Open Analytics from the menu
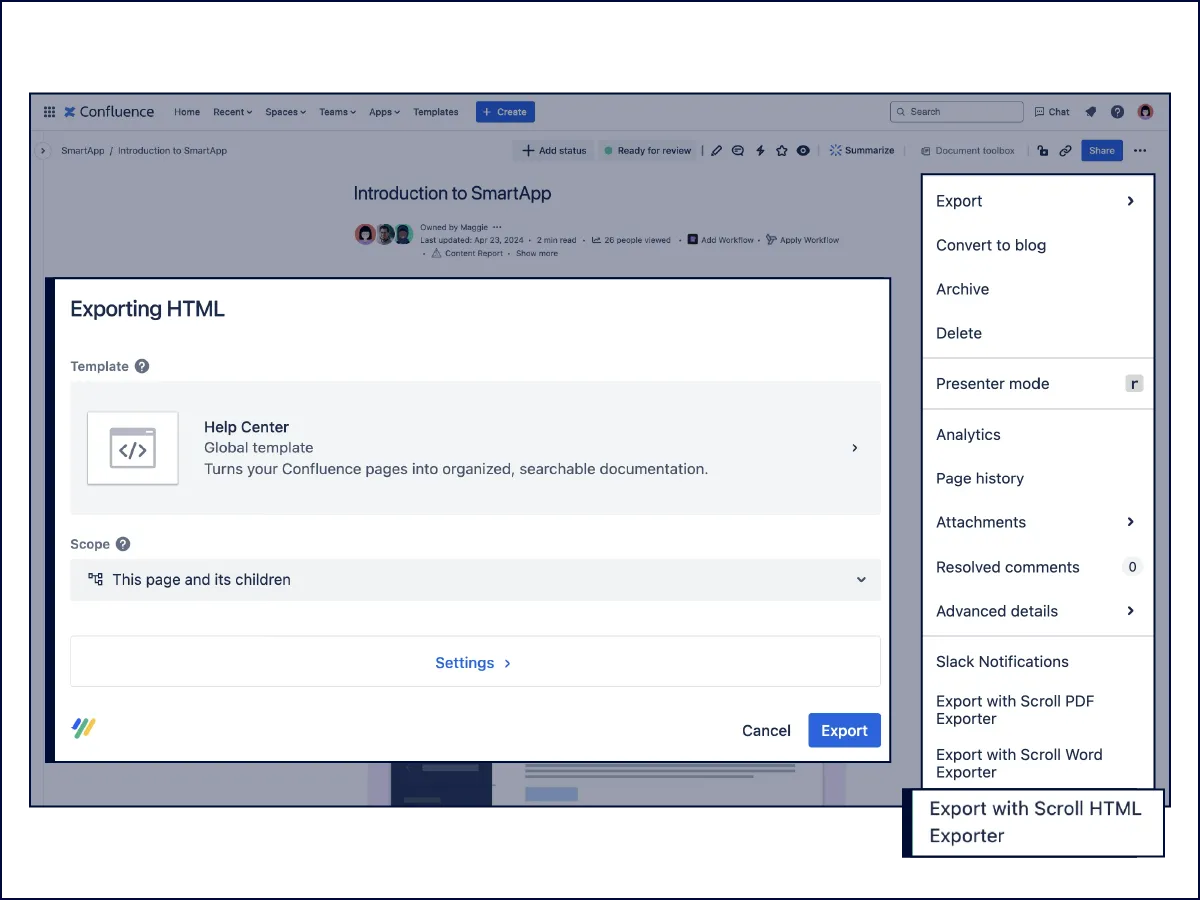 1038,435
